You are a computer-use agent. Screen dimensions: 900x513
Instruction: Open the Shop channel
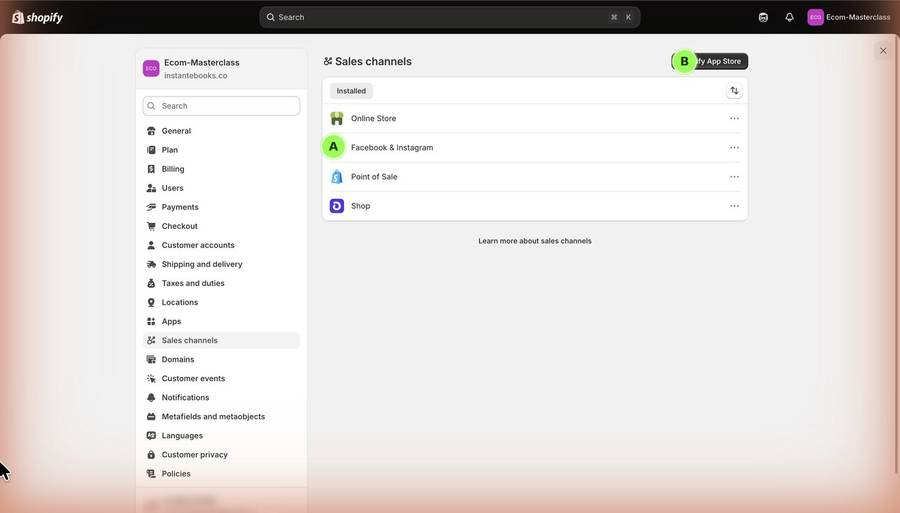534,206
